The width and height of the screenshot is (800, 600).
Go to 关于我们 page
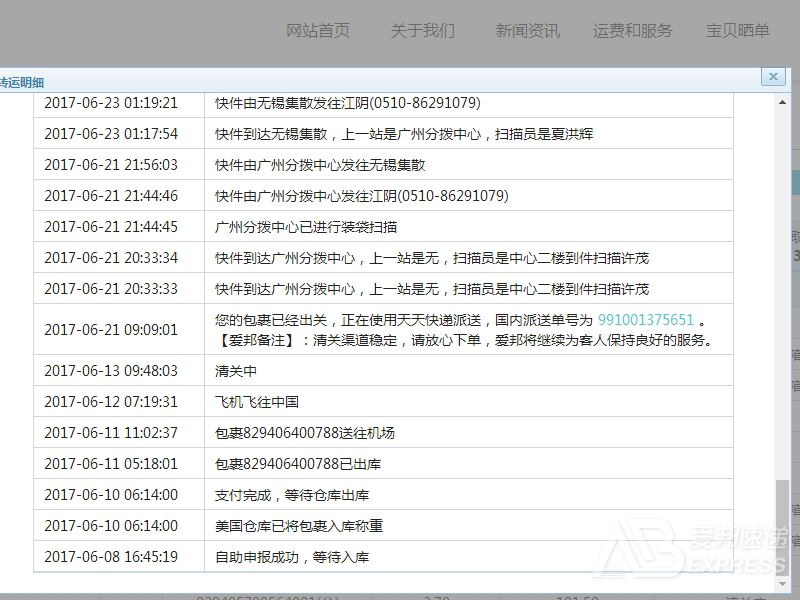point(423,31)
